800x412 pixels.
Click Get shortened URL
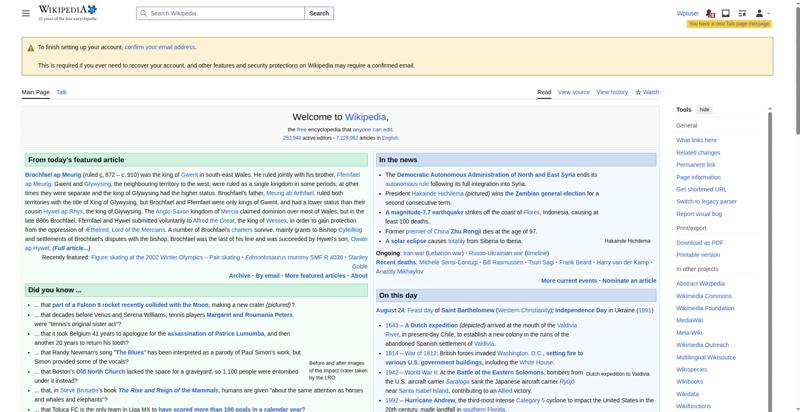click(x=701, y=189)
